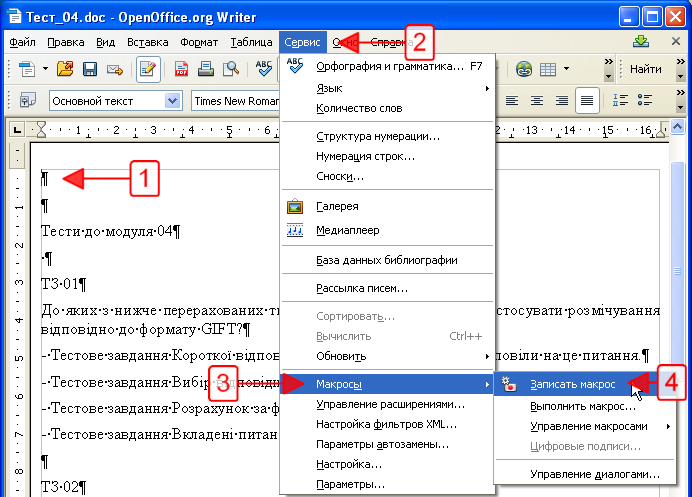Select Количество слов

click(x=387, y=108)
